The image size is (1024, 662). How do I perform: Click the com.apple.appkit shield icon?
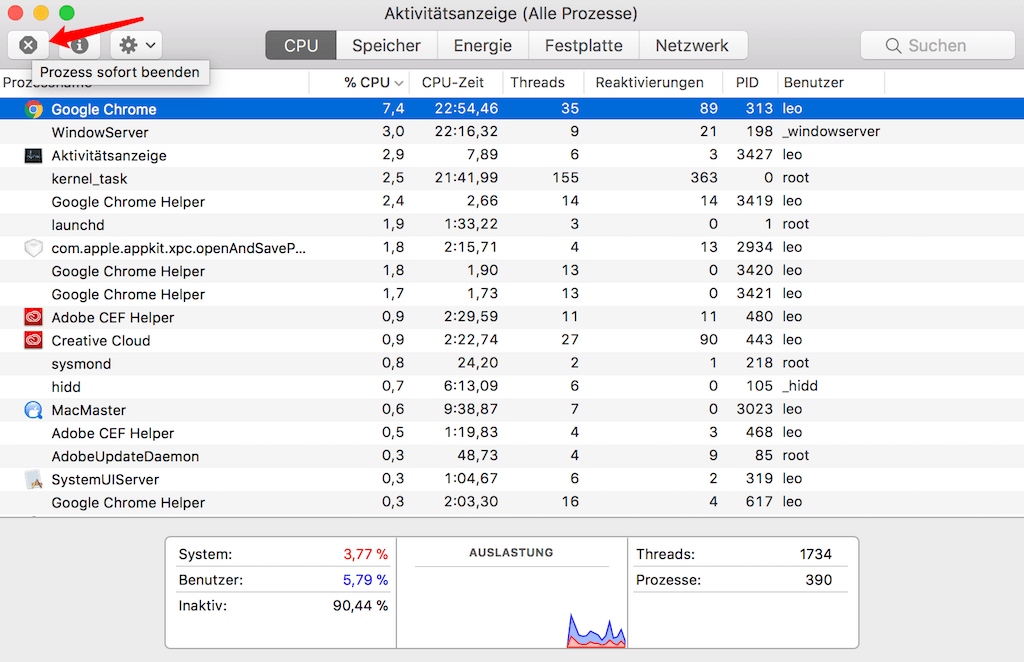33,248
